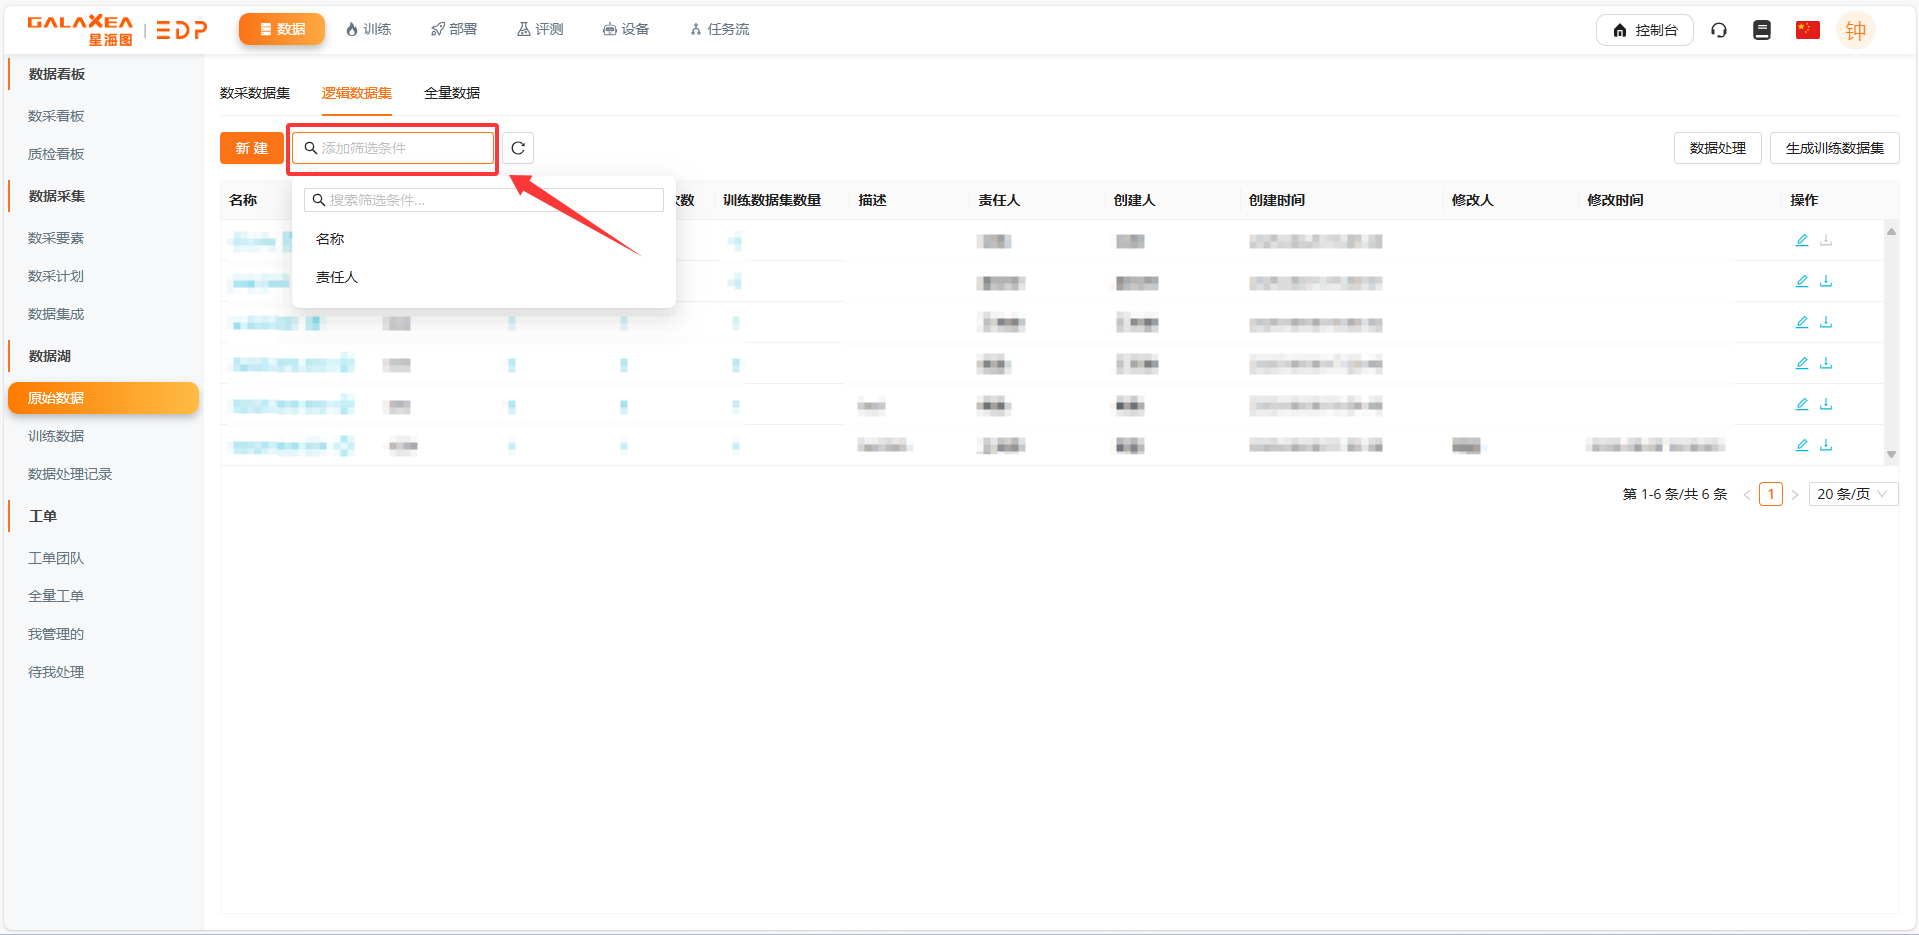The image size is (1919, 935).
Task: Select 名称 from the filter dropdown list
Action: [330, 239]
